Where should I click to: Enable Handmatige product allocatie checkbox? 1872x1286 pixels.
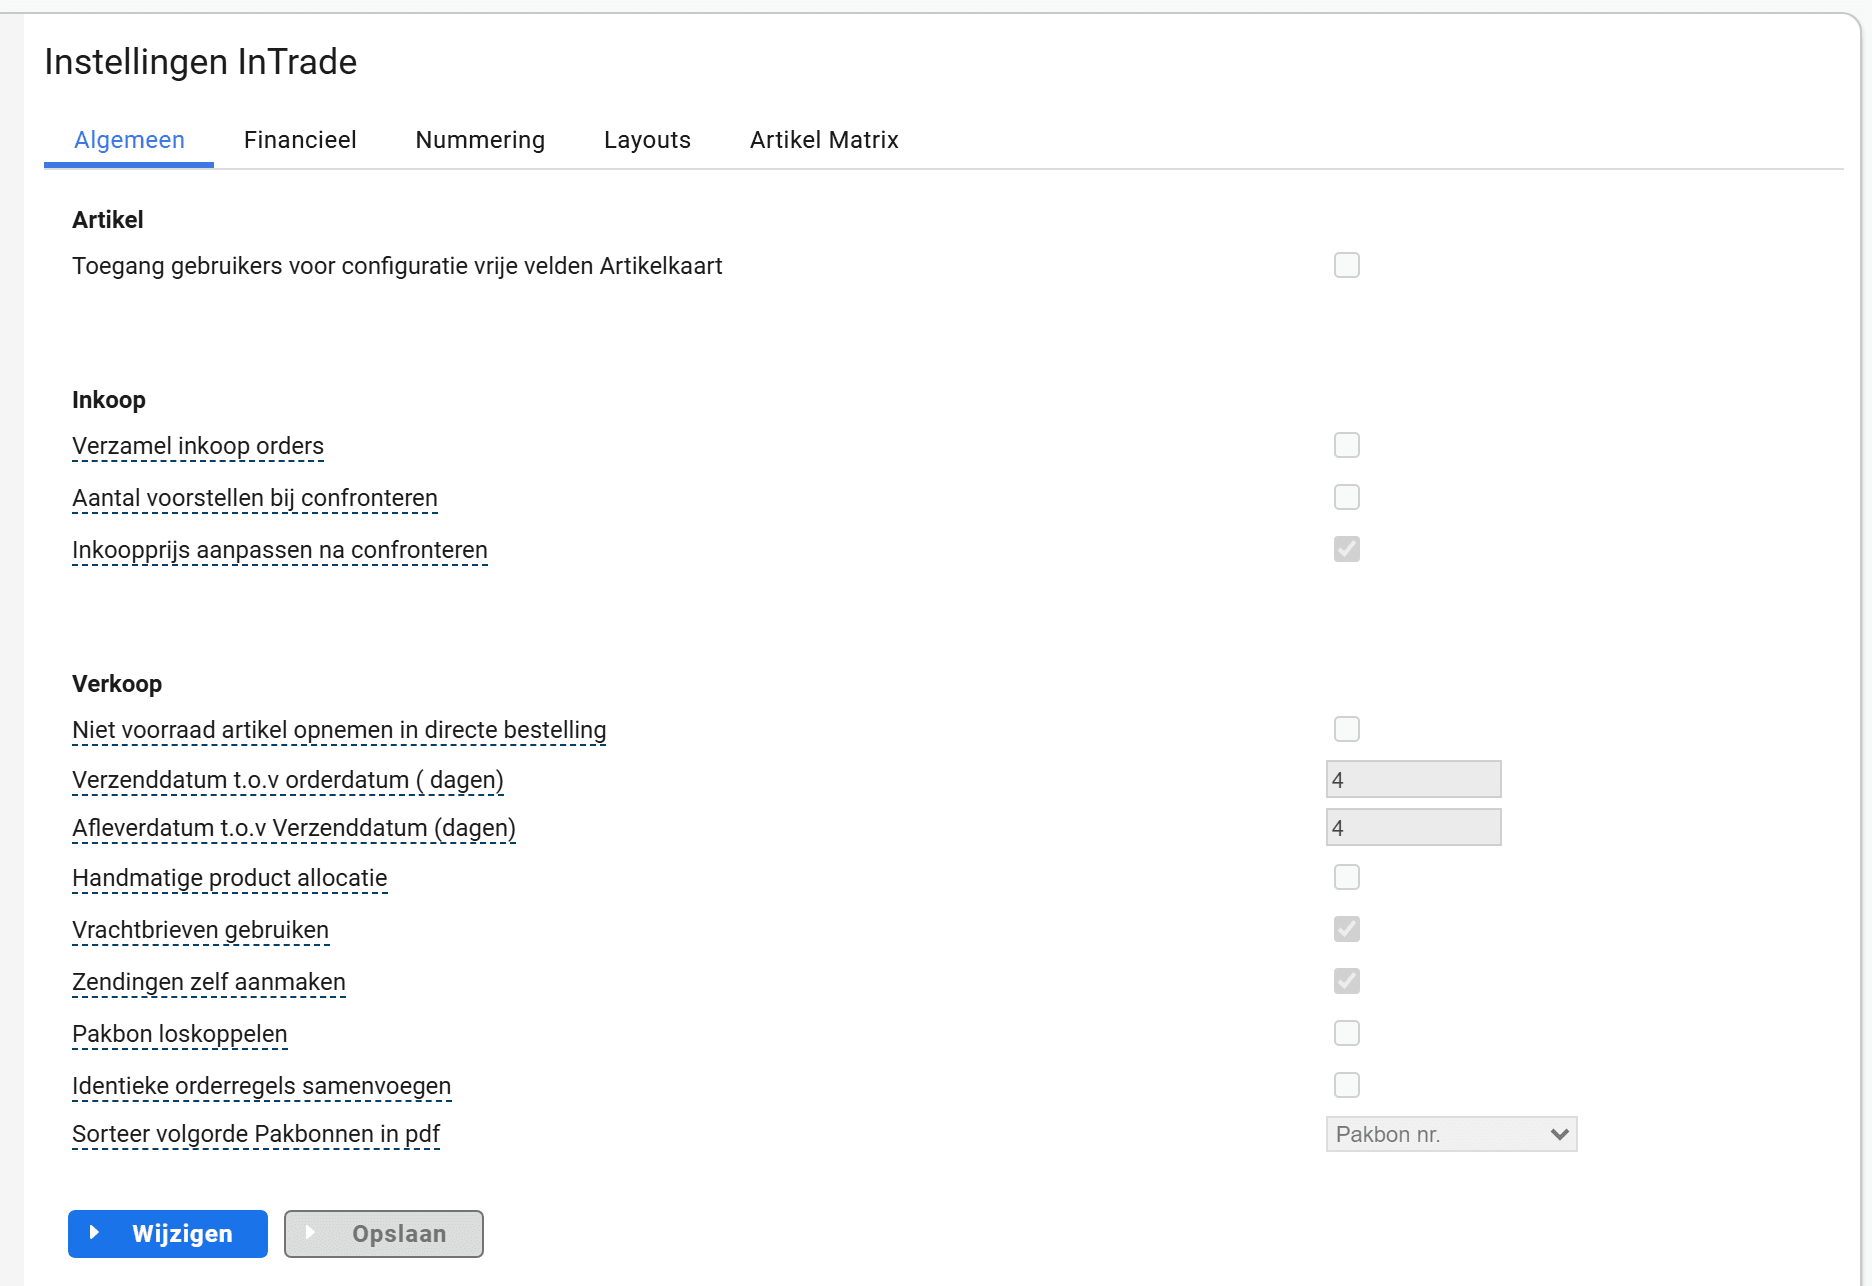click(1347, 877)
